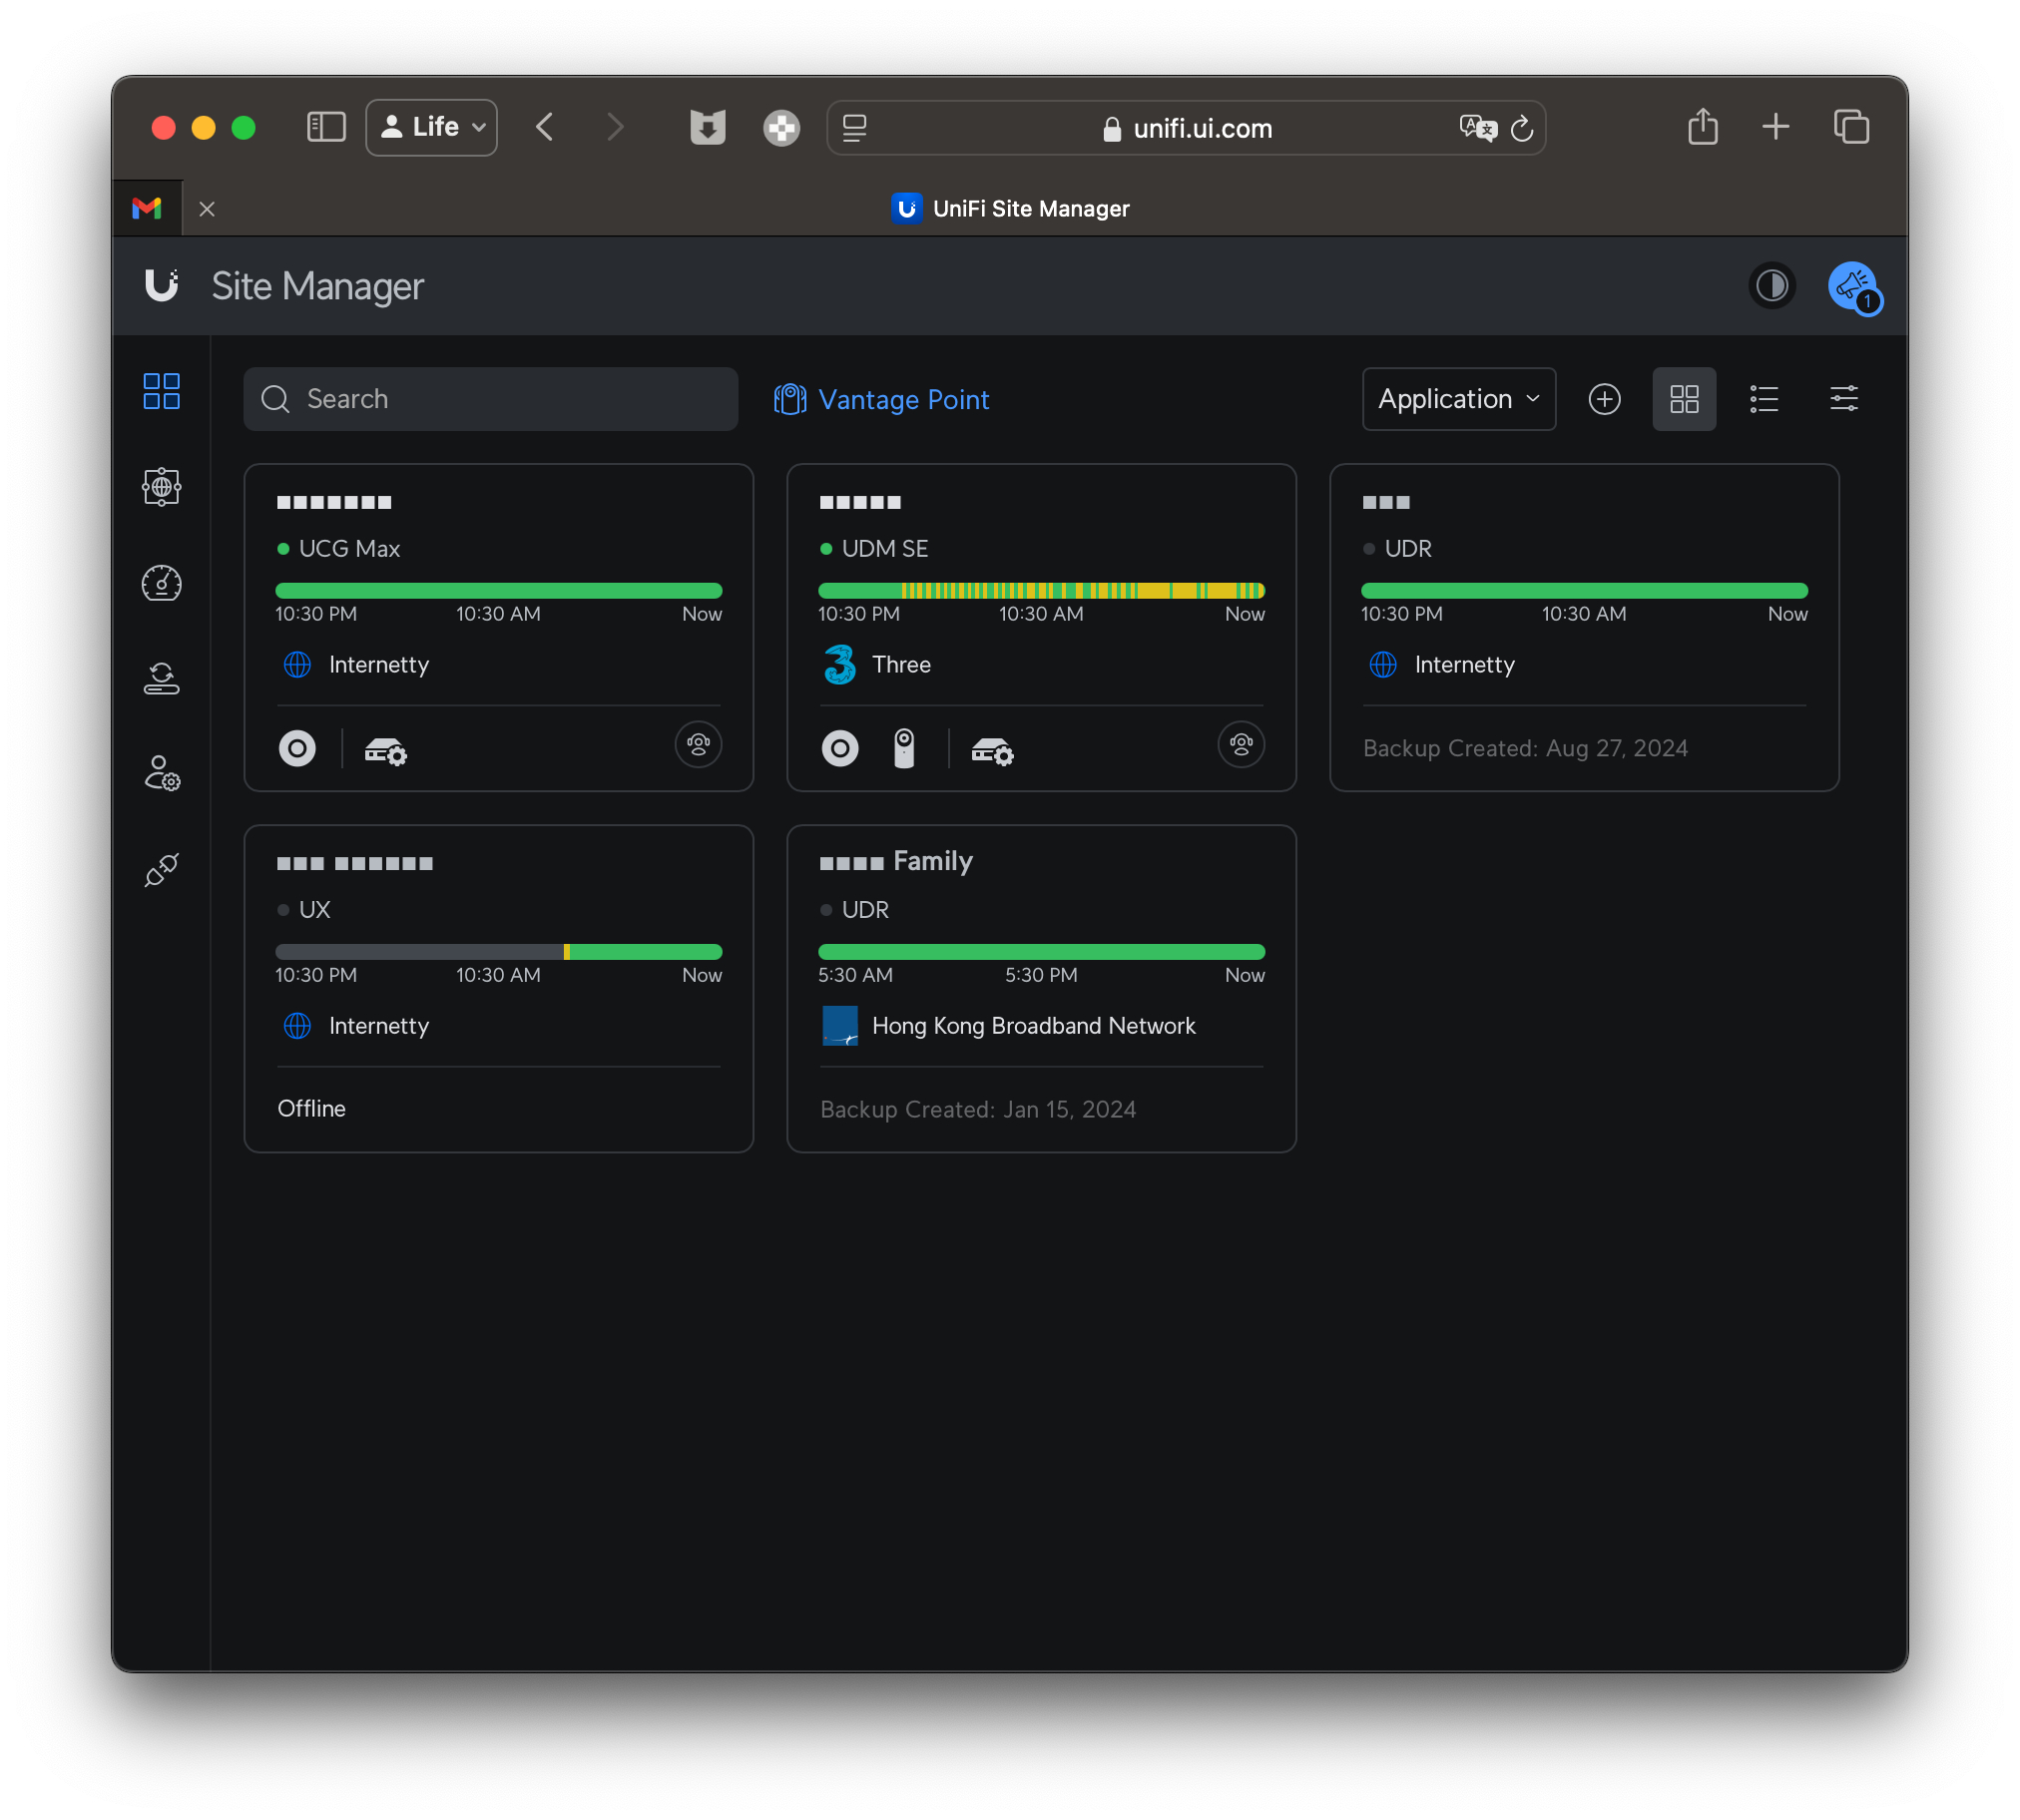Open the speedometer sidebar icon
The height and width of the screenshot is (1820, 2020).
click(x=161, y=583)
